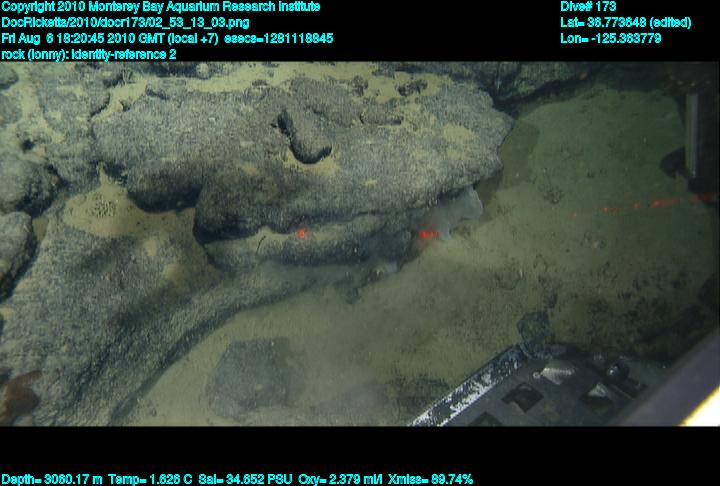Click the left red laser dot

tap(300, 233)
